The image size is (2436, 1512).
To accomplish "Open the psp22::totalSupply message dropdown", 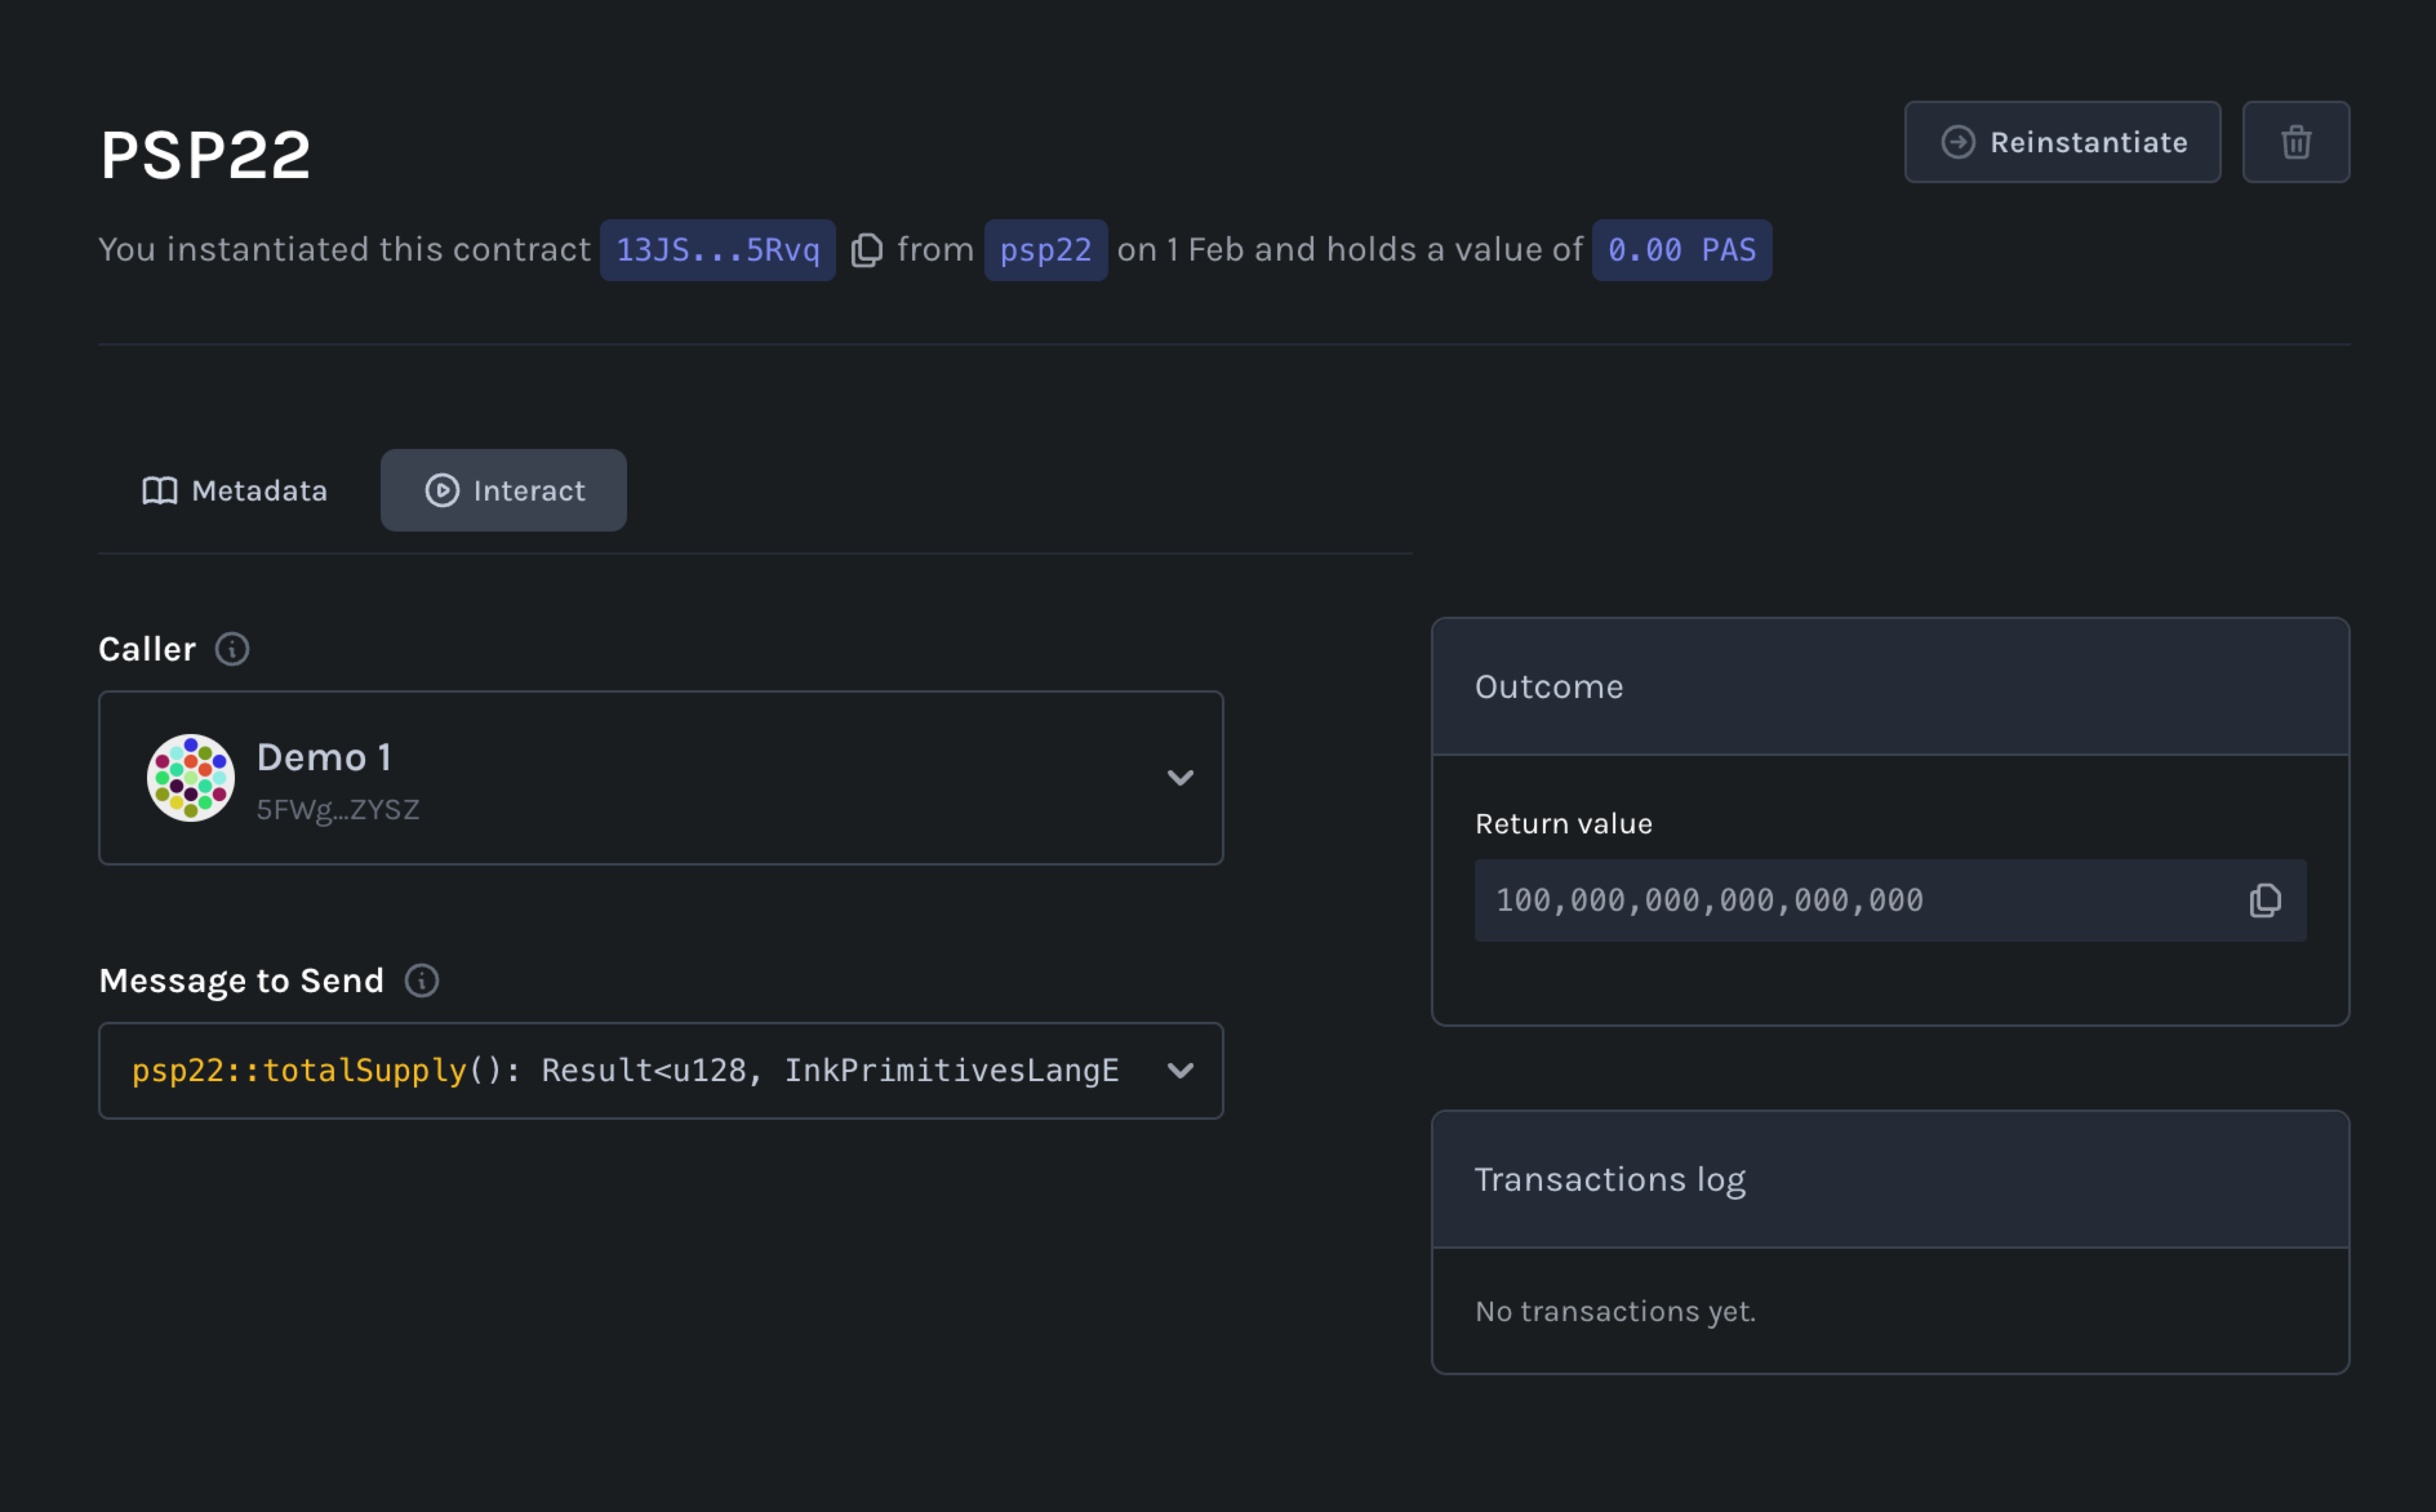I will click(625, 1071).
